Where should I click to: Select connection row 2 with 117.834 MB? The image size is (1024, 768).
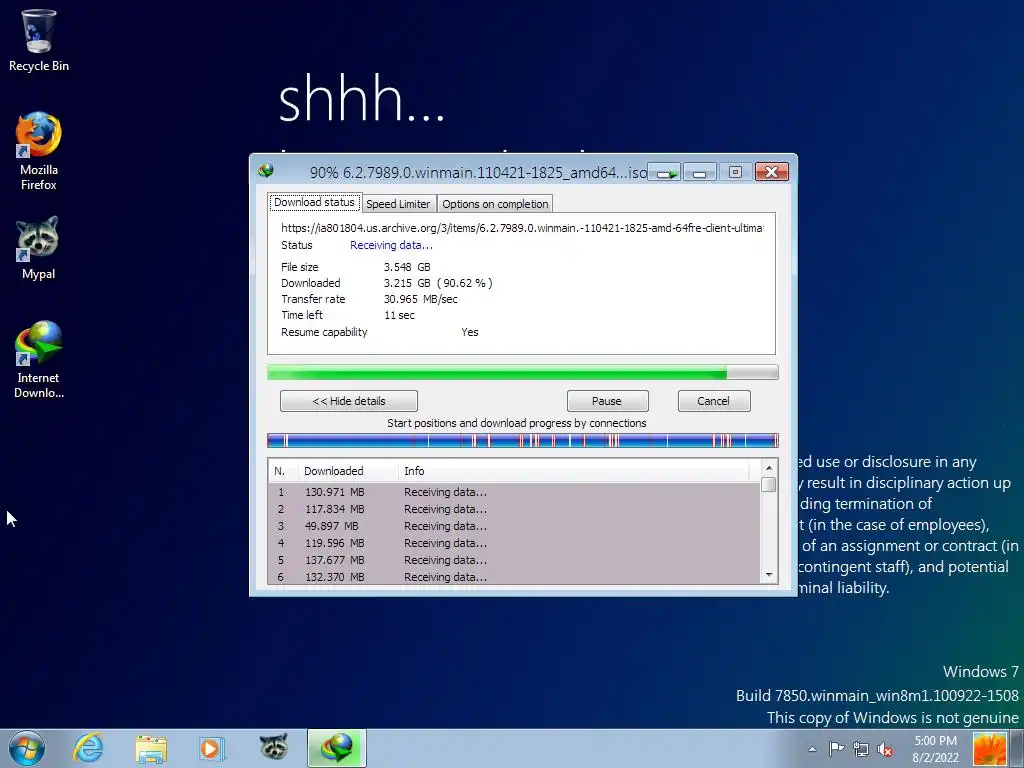[514, 509]
